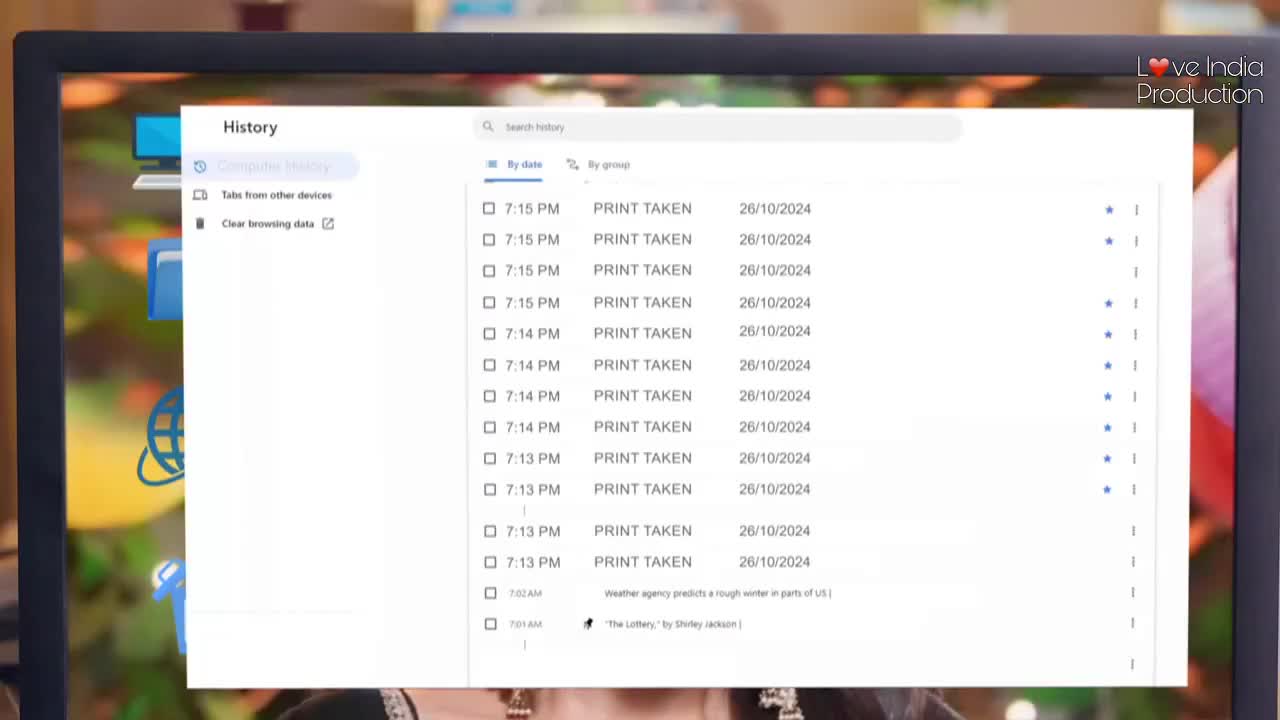Click the magnifier icon in the history search bar

(x=488, y=127)
